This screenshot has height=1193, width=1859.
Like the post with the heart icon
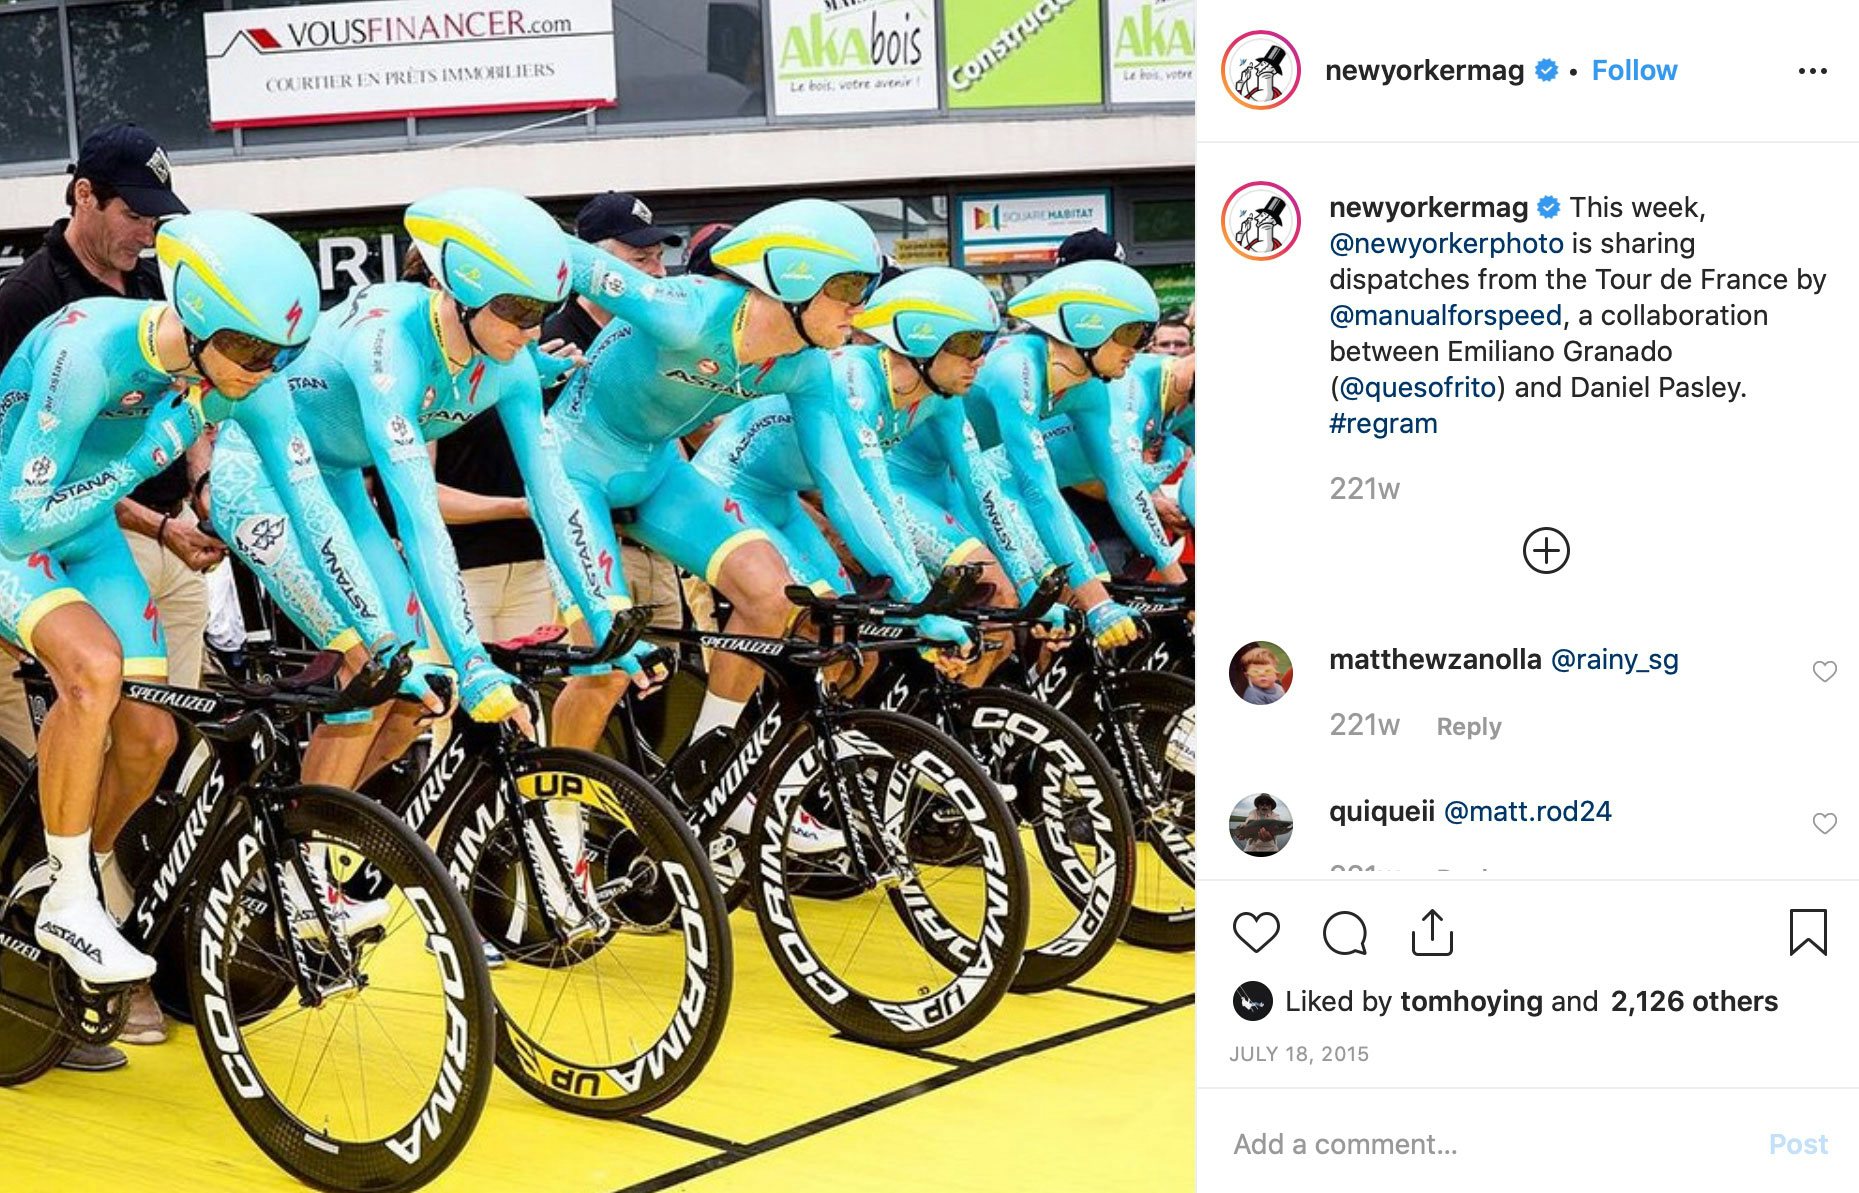point(1256,932)
